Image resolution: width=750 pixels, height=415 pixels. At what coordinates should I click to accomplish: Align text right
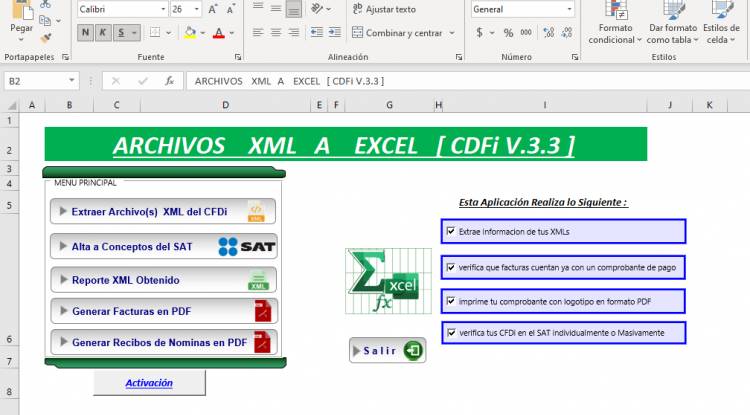coord(294,33)
